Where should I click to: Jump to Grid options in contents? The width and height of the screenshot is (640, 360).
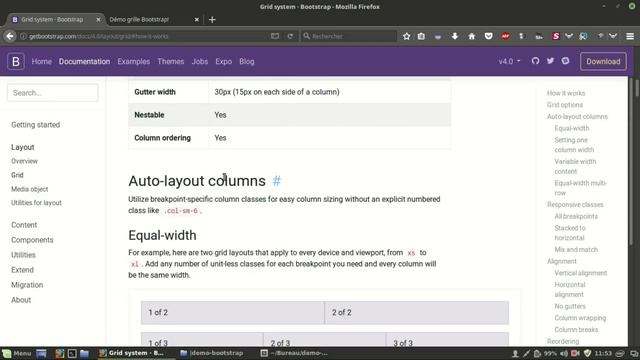565,105
